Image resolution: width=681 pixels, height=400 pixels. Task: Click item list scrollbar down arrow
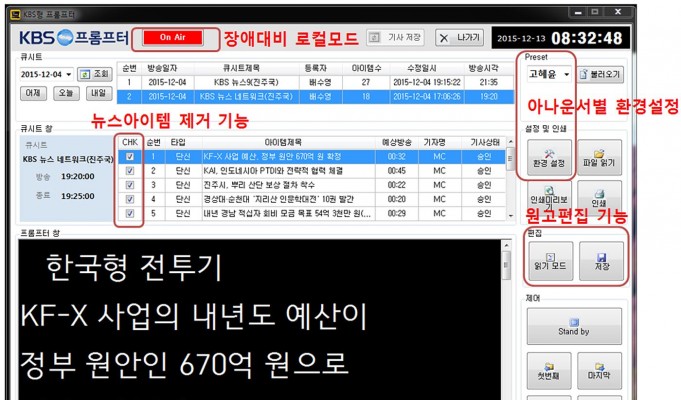[x=511, y=216]
